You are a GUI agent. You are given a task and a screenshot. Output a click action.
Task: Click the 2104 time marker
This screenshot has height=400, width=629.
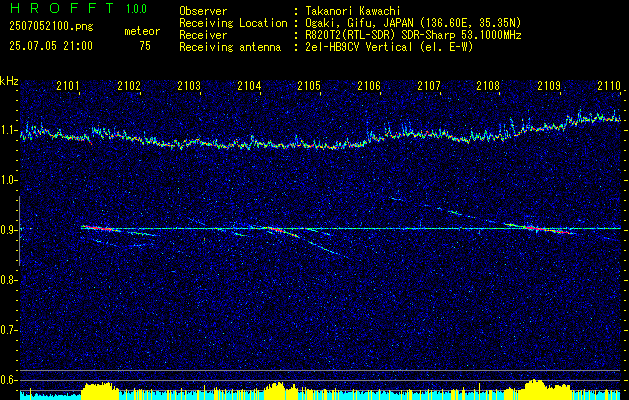(x=249, y=85)
